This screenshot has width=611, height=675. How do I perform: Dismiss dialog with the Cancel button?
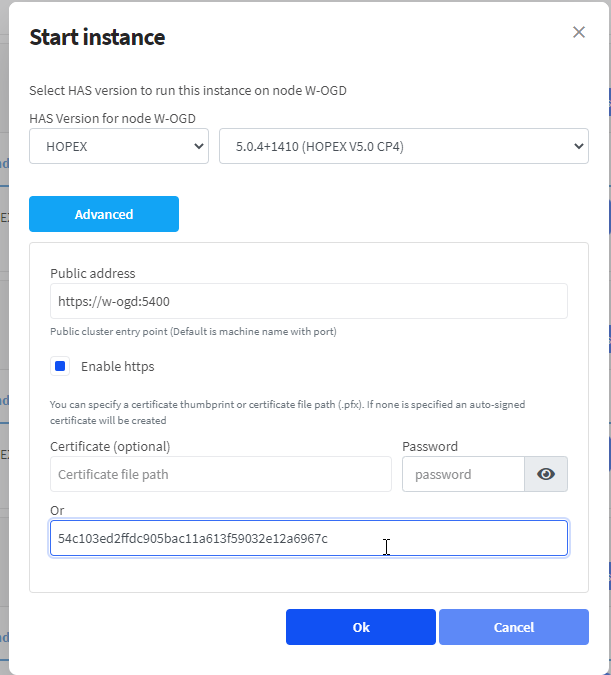tap(514, 627)
